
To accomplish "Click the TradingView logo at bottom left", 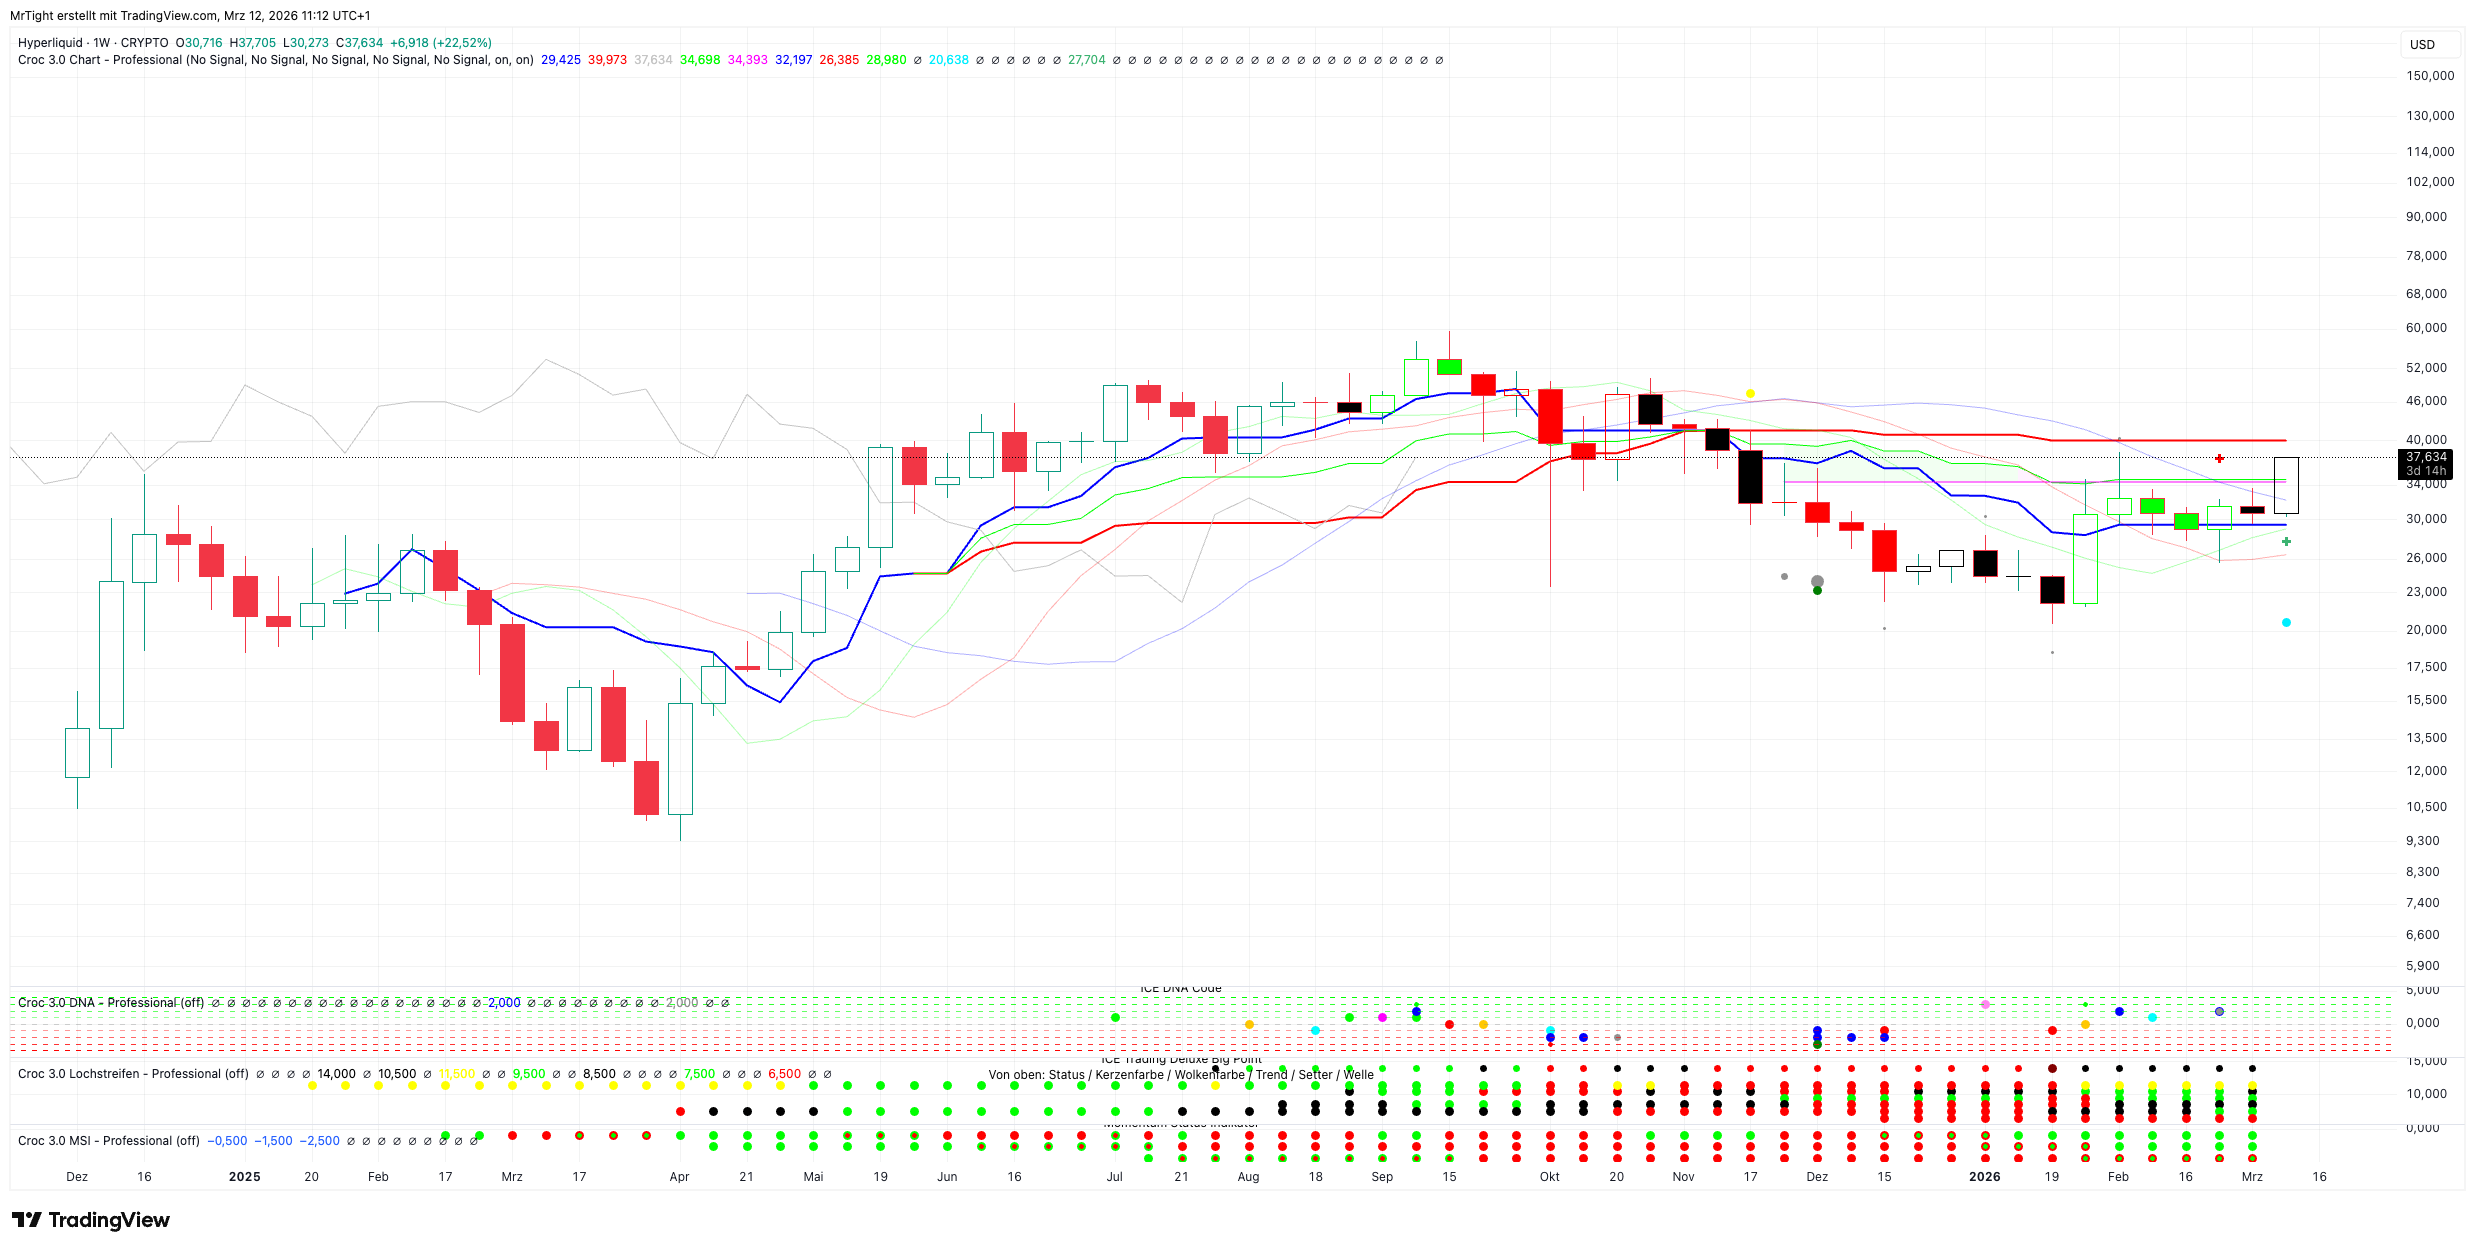I will click(x=90, y=1220).
